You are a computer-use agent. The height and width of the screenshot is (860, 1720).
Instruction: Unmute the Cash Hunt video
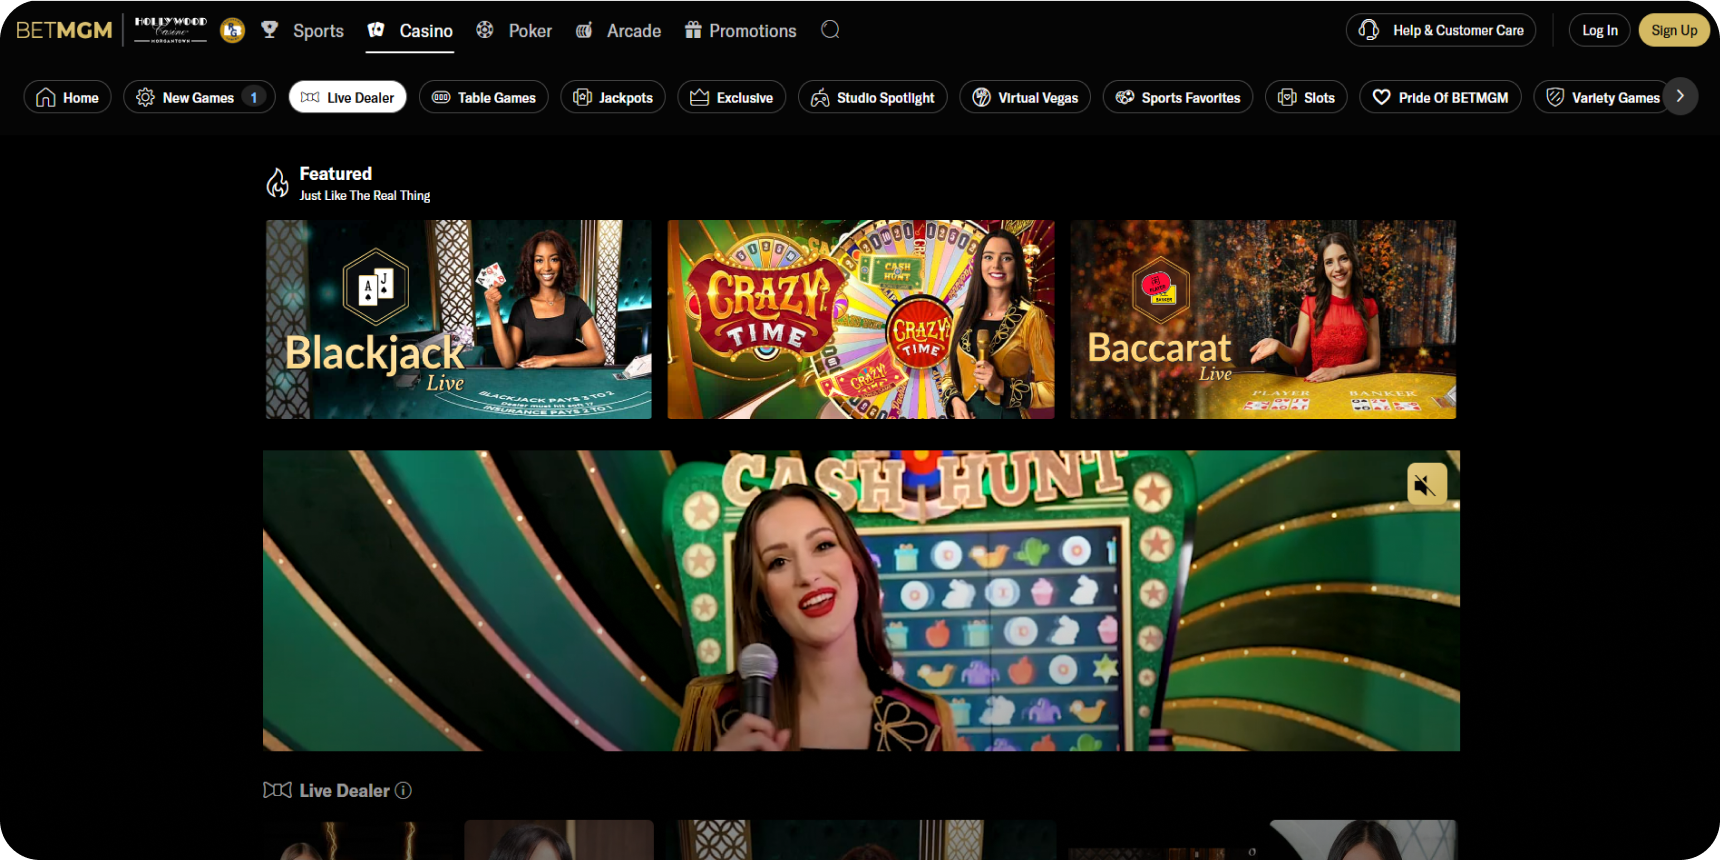point(1427,484)
